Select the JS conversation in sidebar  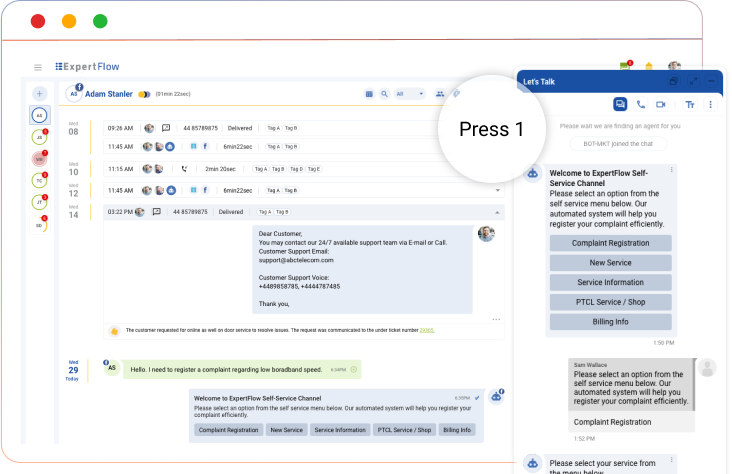point(40,137)
